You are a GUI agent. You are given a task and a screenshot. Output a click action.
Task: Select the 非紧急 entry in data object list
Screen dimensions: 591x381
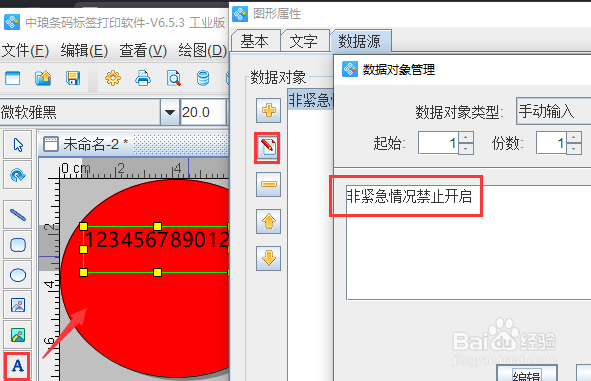point(311,100)
